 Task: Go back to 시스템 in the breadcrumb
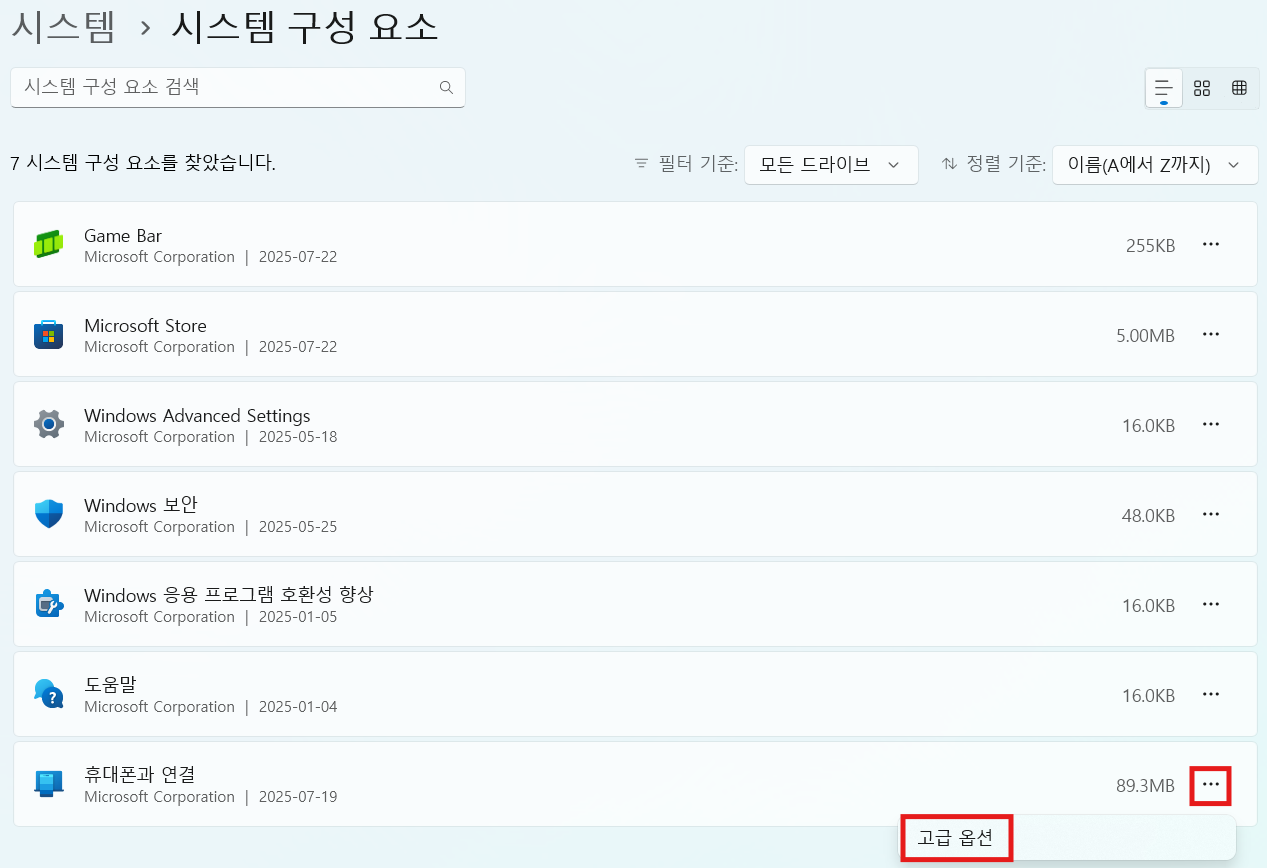click(64, 27)
